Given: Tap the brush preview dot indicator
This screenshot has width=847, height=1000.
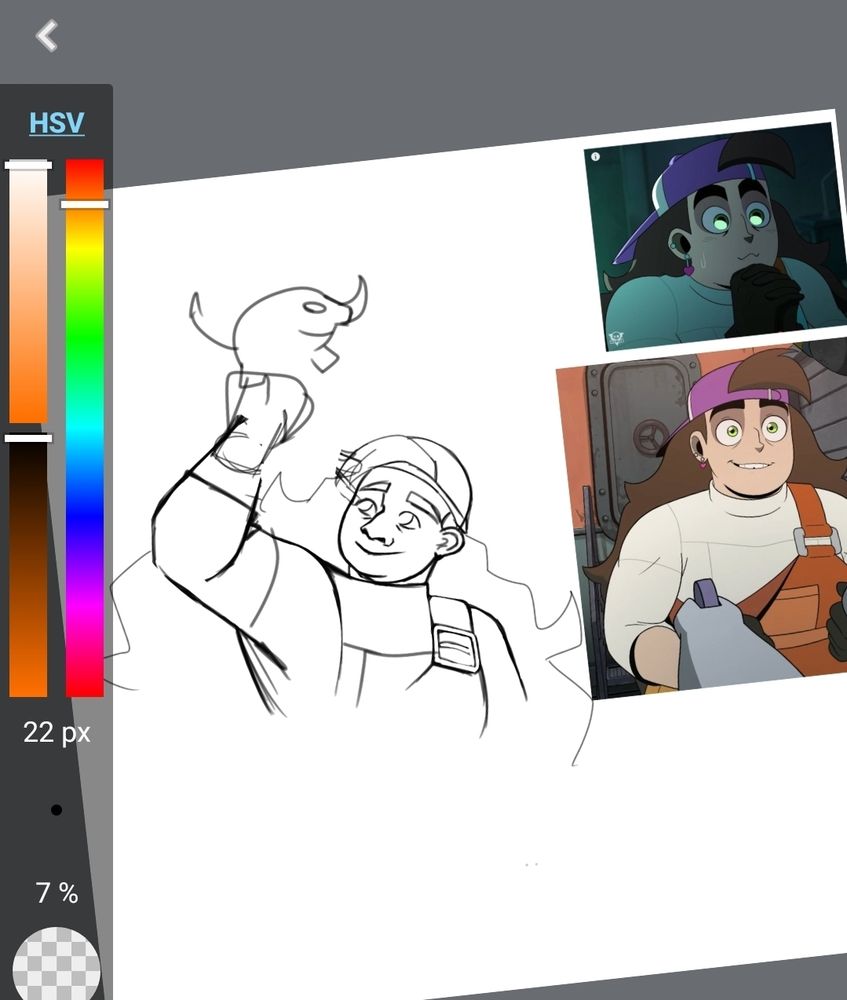Looking at the screenshot, I should point(55,807).
